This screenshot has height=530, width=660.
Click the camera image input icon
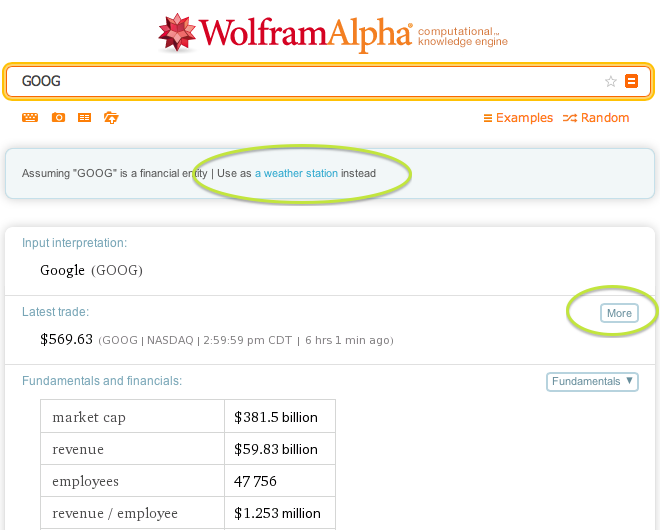click(x=59, y=117)
